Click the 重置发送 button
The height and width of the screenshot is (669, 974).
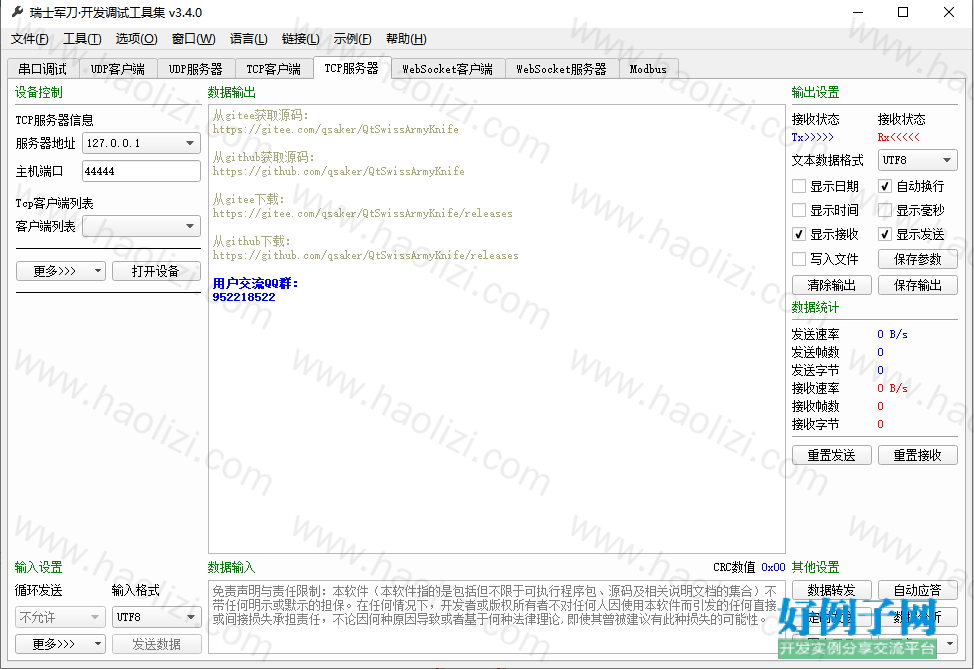tap(832, 455)
